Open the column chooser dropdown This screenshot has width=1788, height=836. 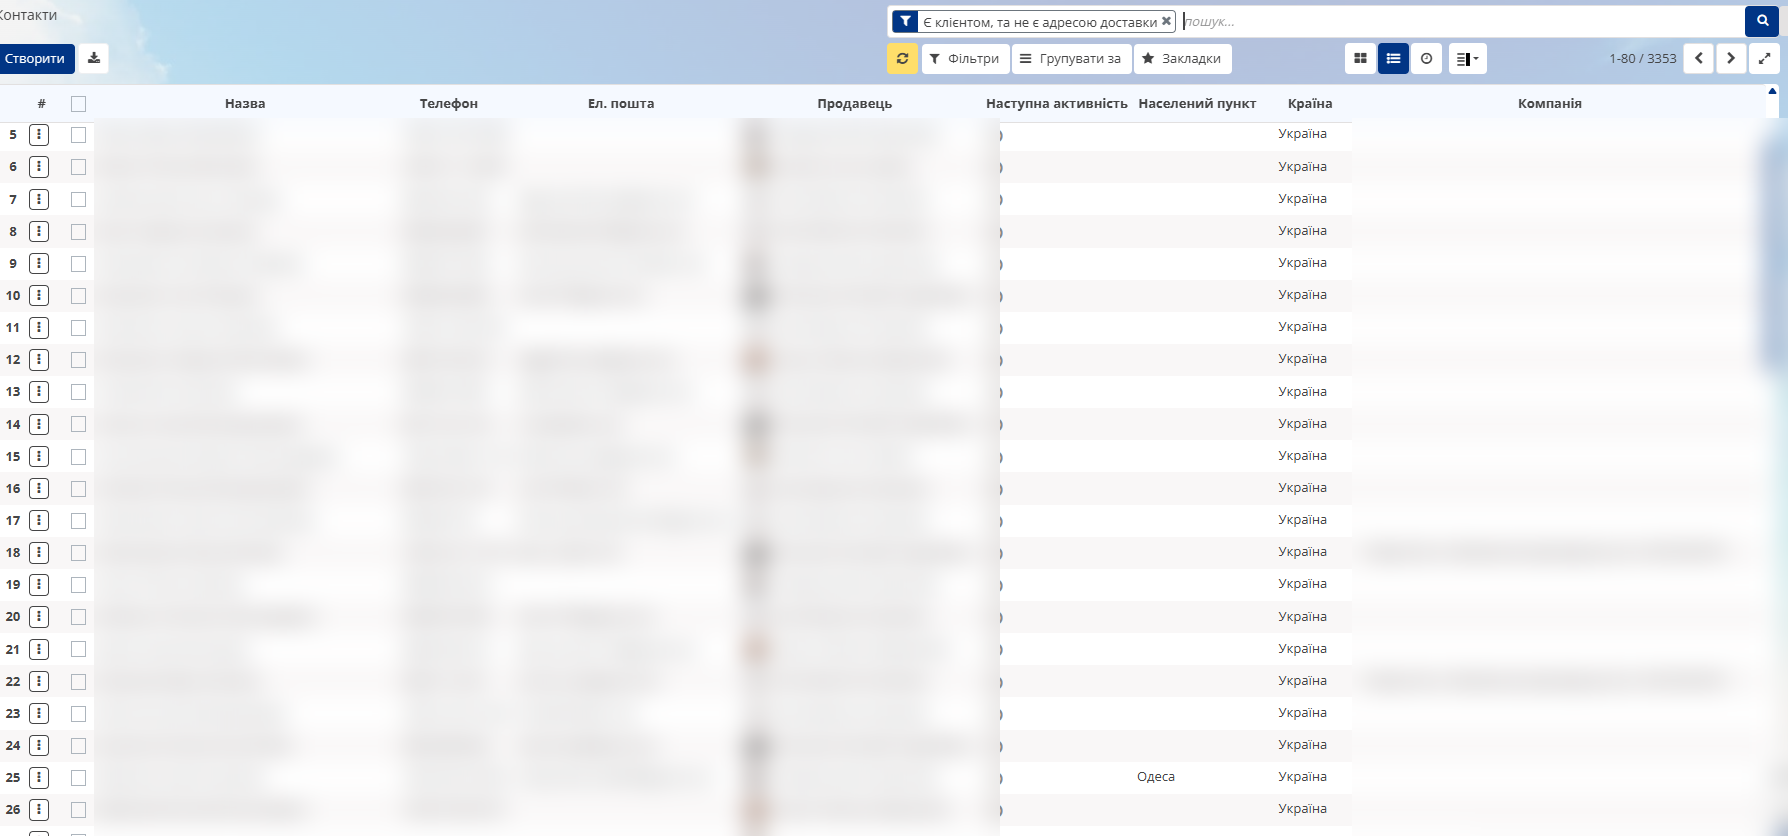pyautogui.click(x=1467, y=59)
